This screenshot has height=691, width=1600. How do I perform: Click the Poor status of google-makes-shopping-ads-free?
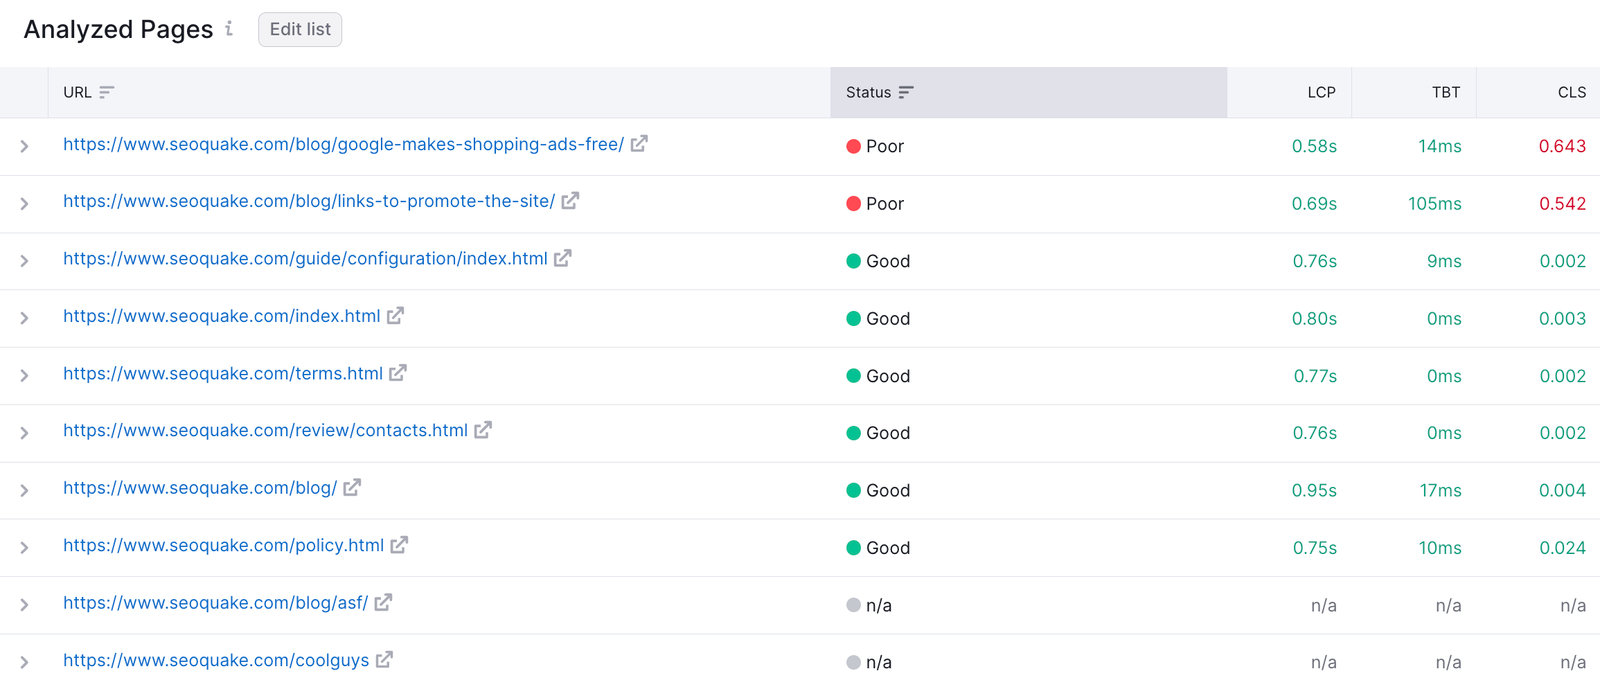[x=875, y=146]
